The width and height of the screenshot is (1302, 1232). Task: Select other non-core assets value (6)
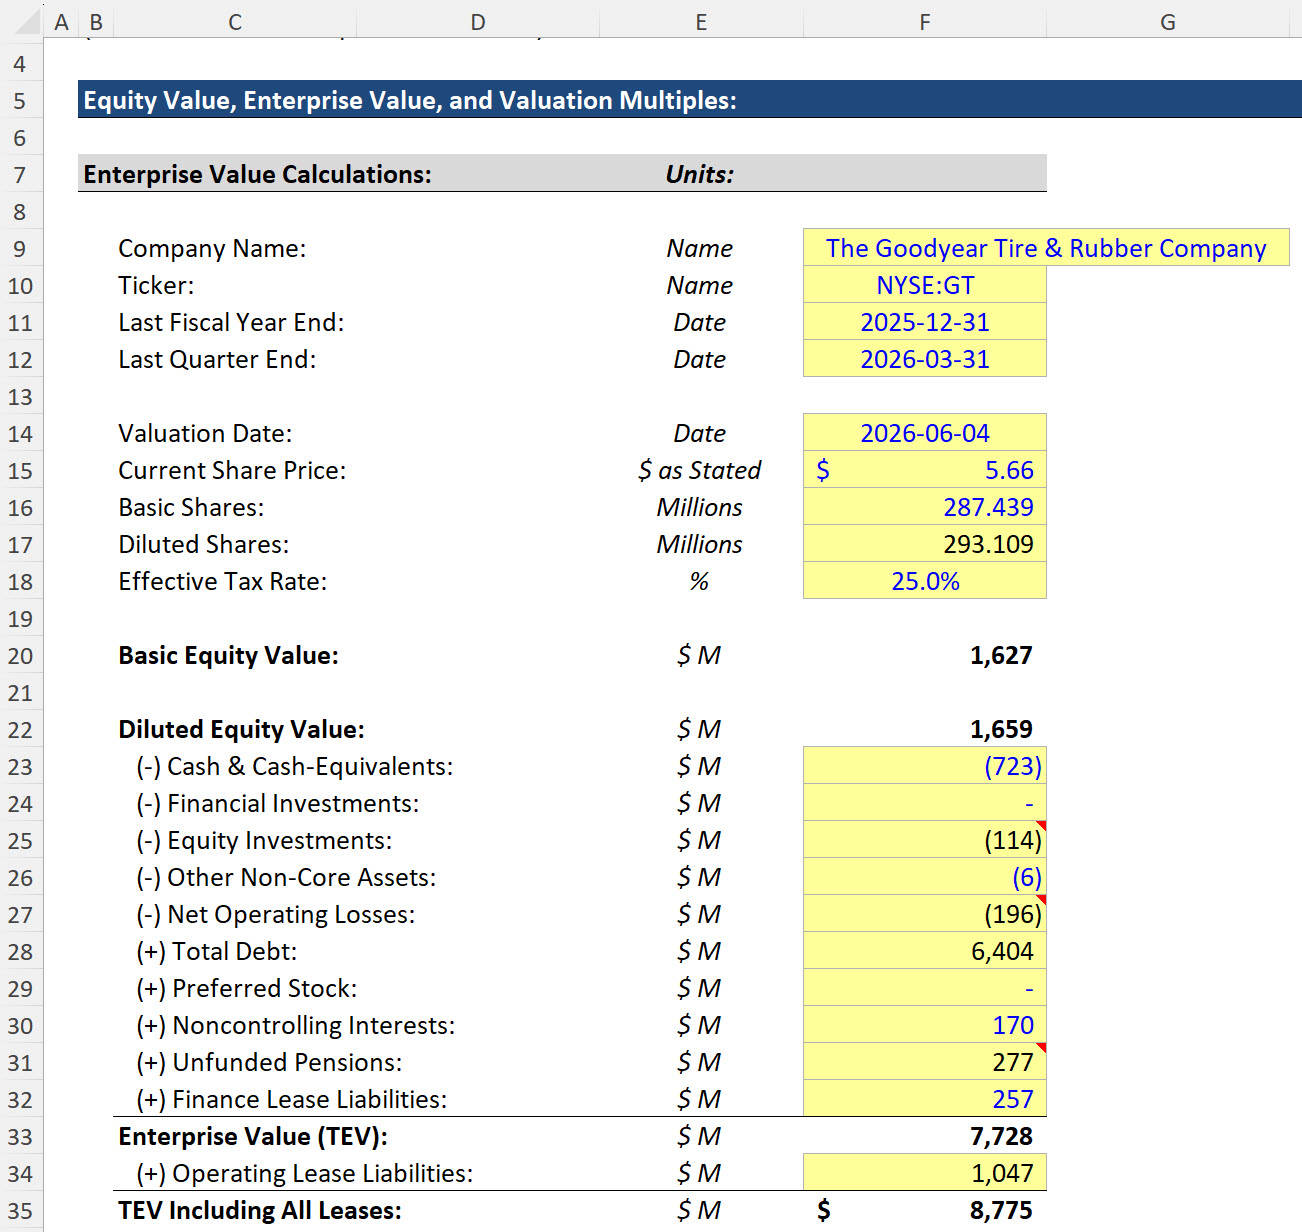pos(925,877)
